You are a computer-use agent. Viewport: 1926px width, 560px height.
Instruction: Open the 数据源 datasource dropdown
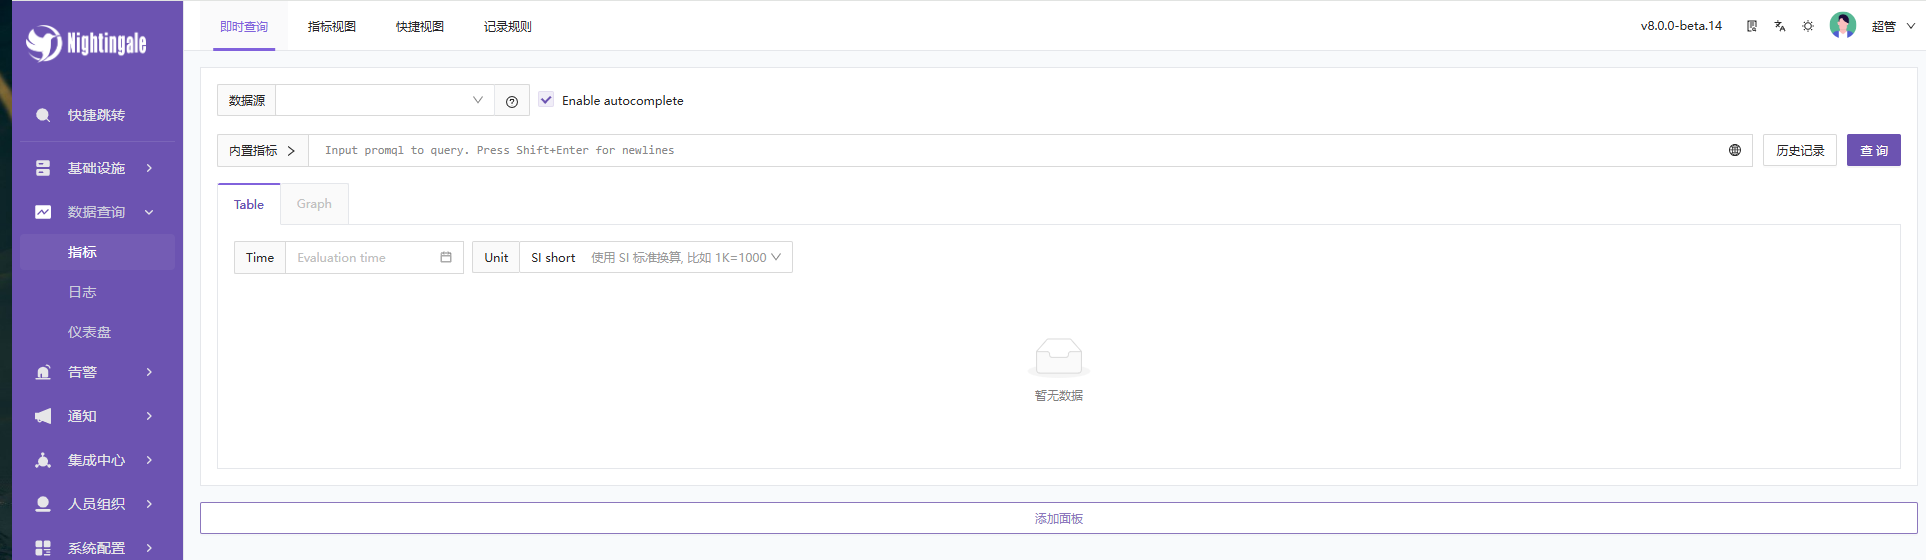(385, 100)
